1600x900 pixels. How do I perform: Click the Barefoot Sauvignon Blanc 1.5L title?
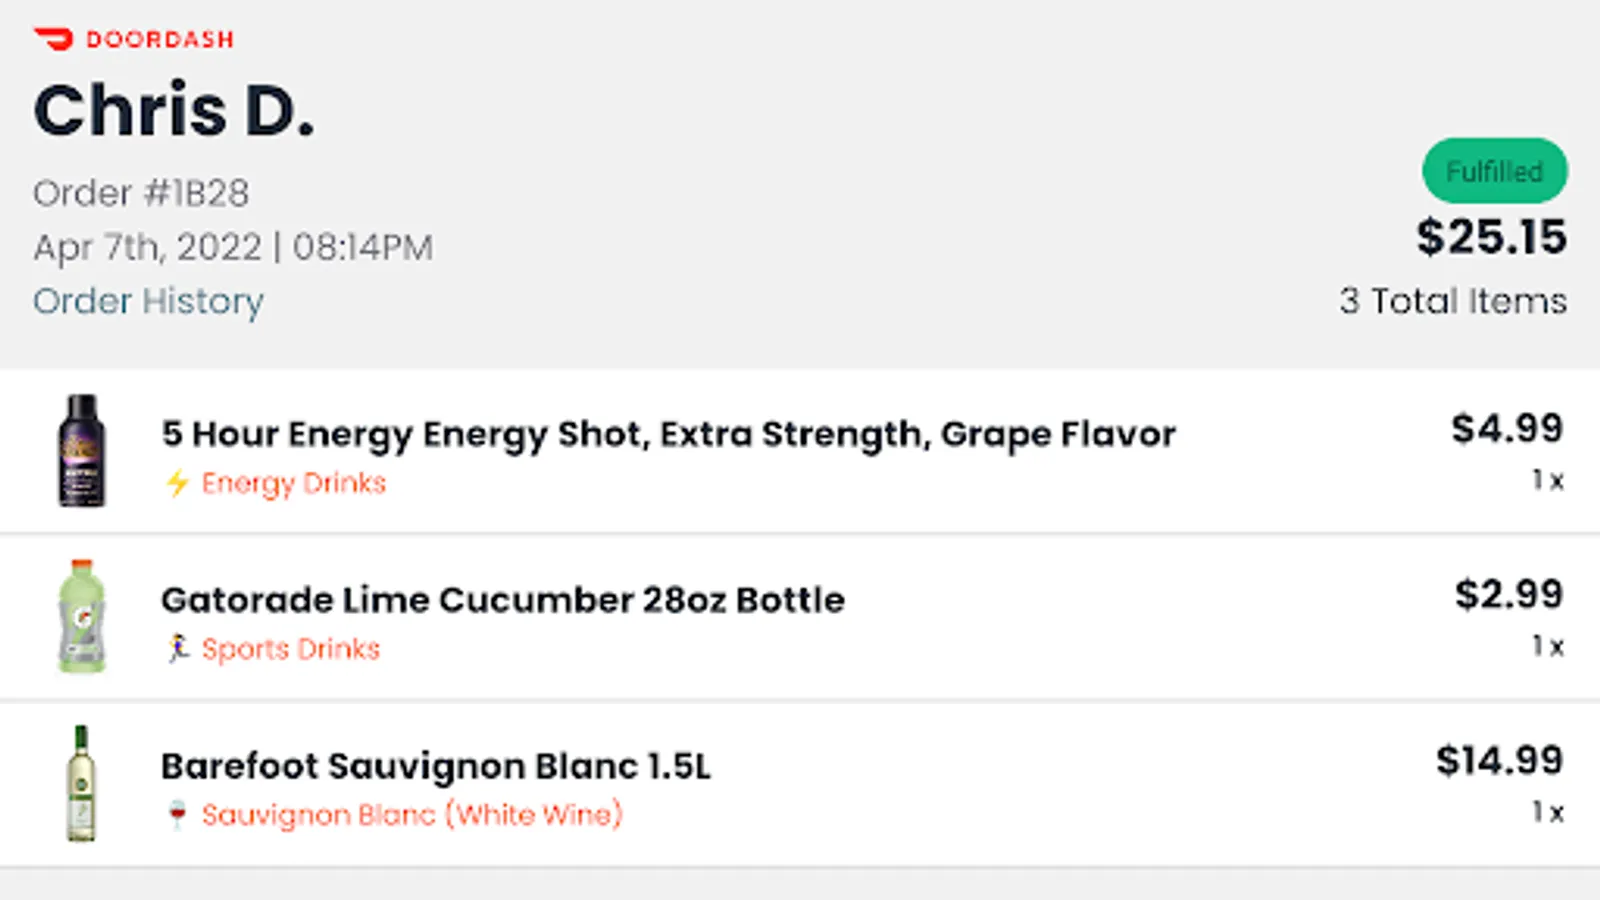coord(436,766)
